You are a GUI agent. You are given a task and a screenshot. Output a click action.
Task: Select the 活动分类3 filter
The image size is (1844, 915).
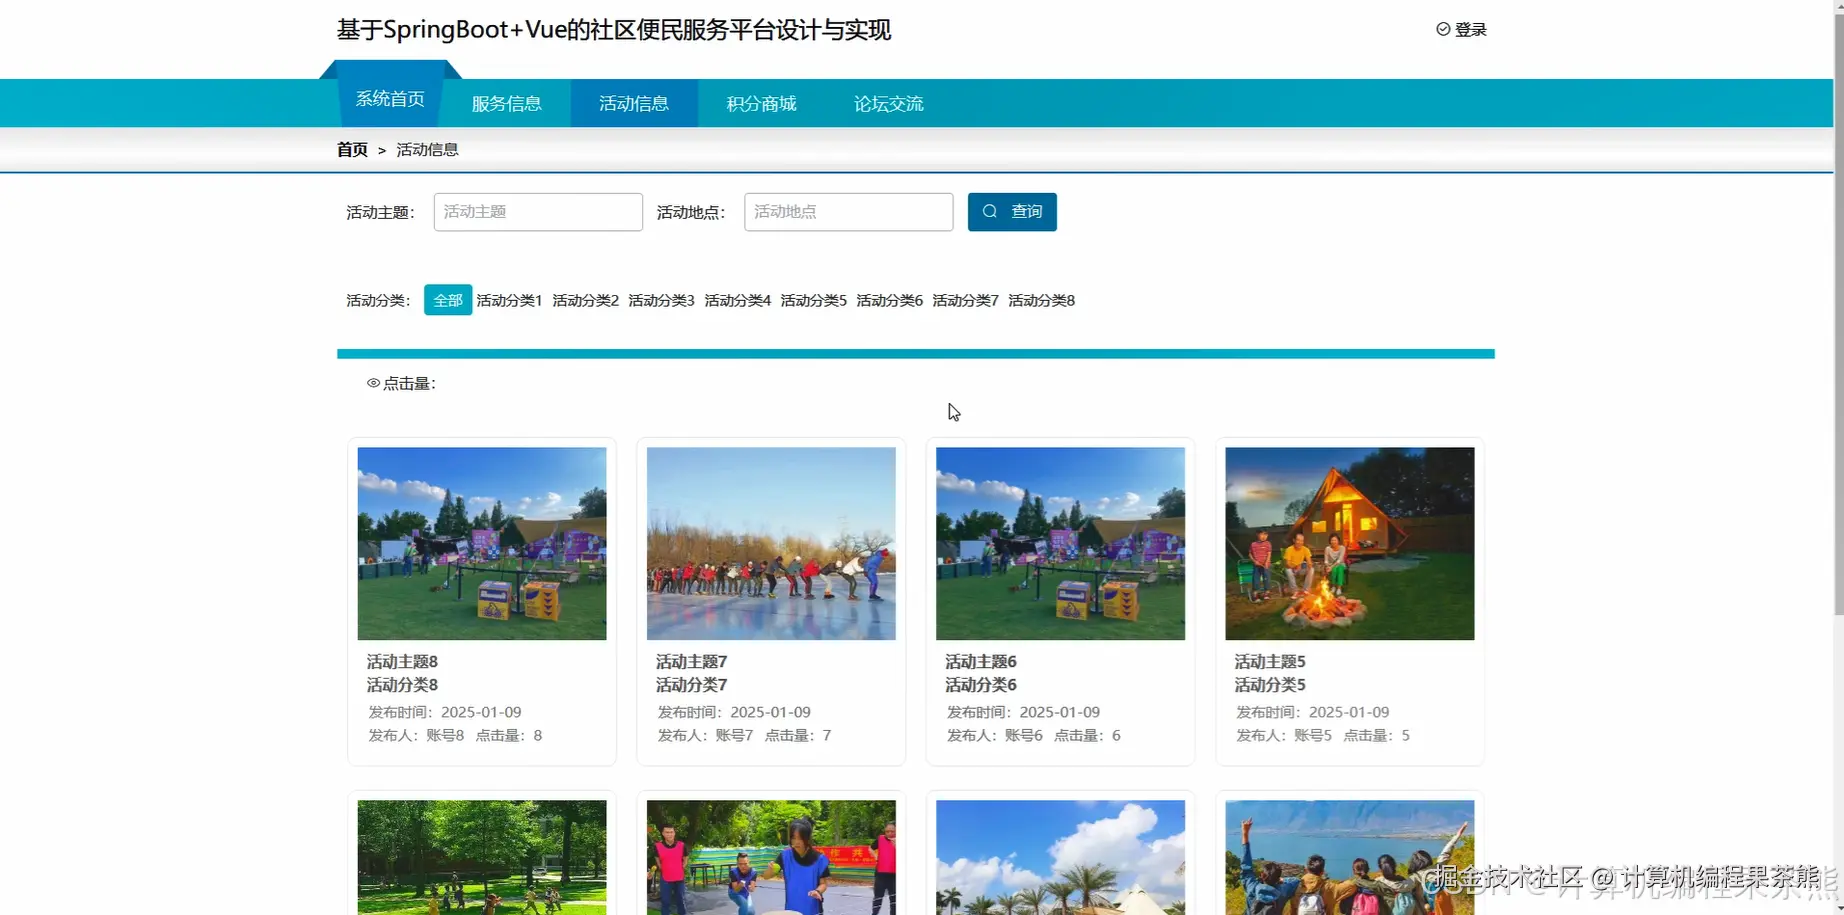point(660,299)
